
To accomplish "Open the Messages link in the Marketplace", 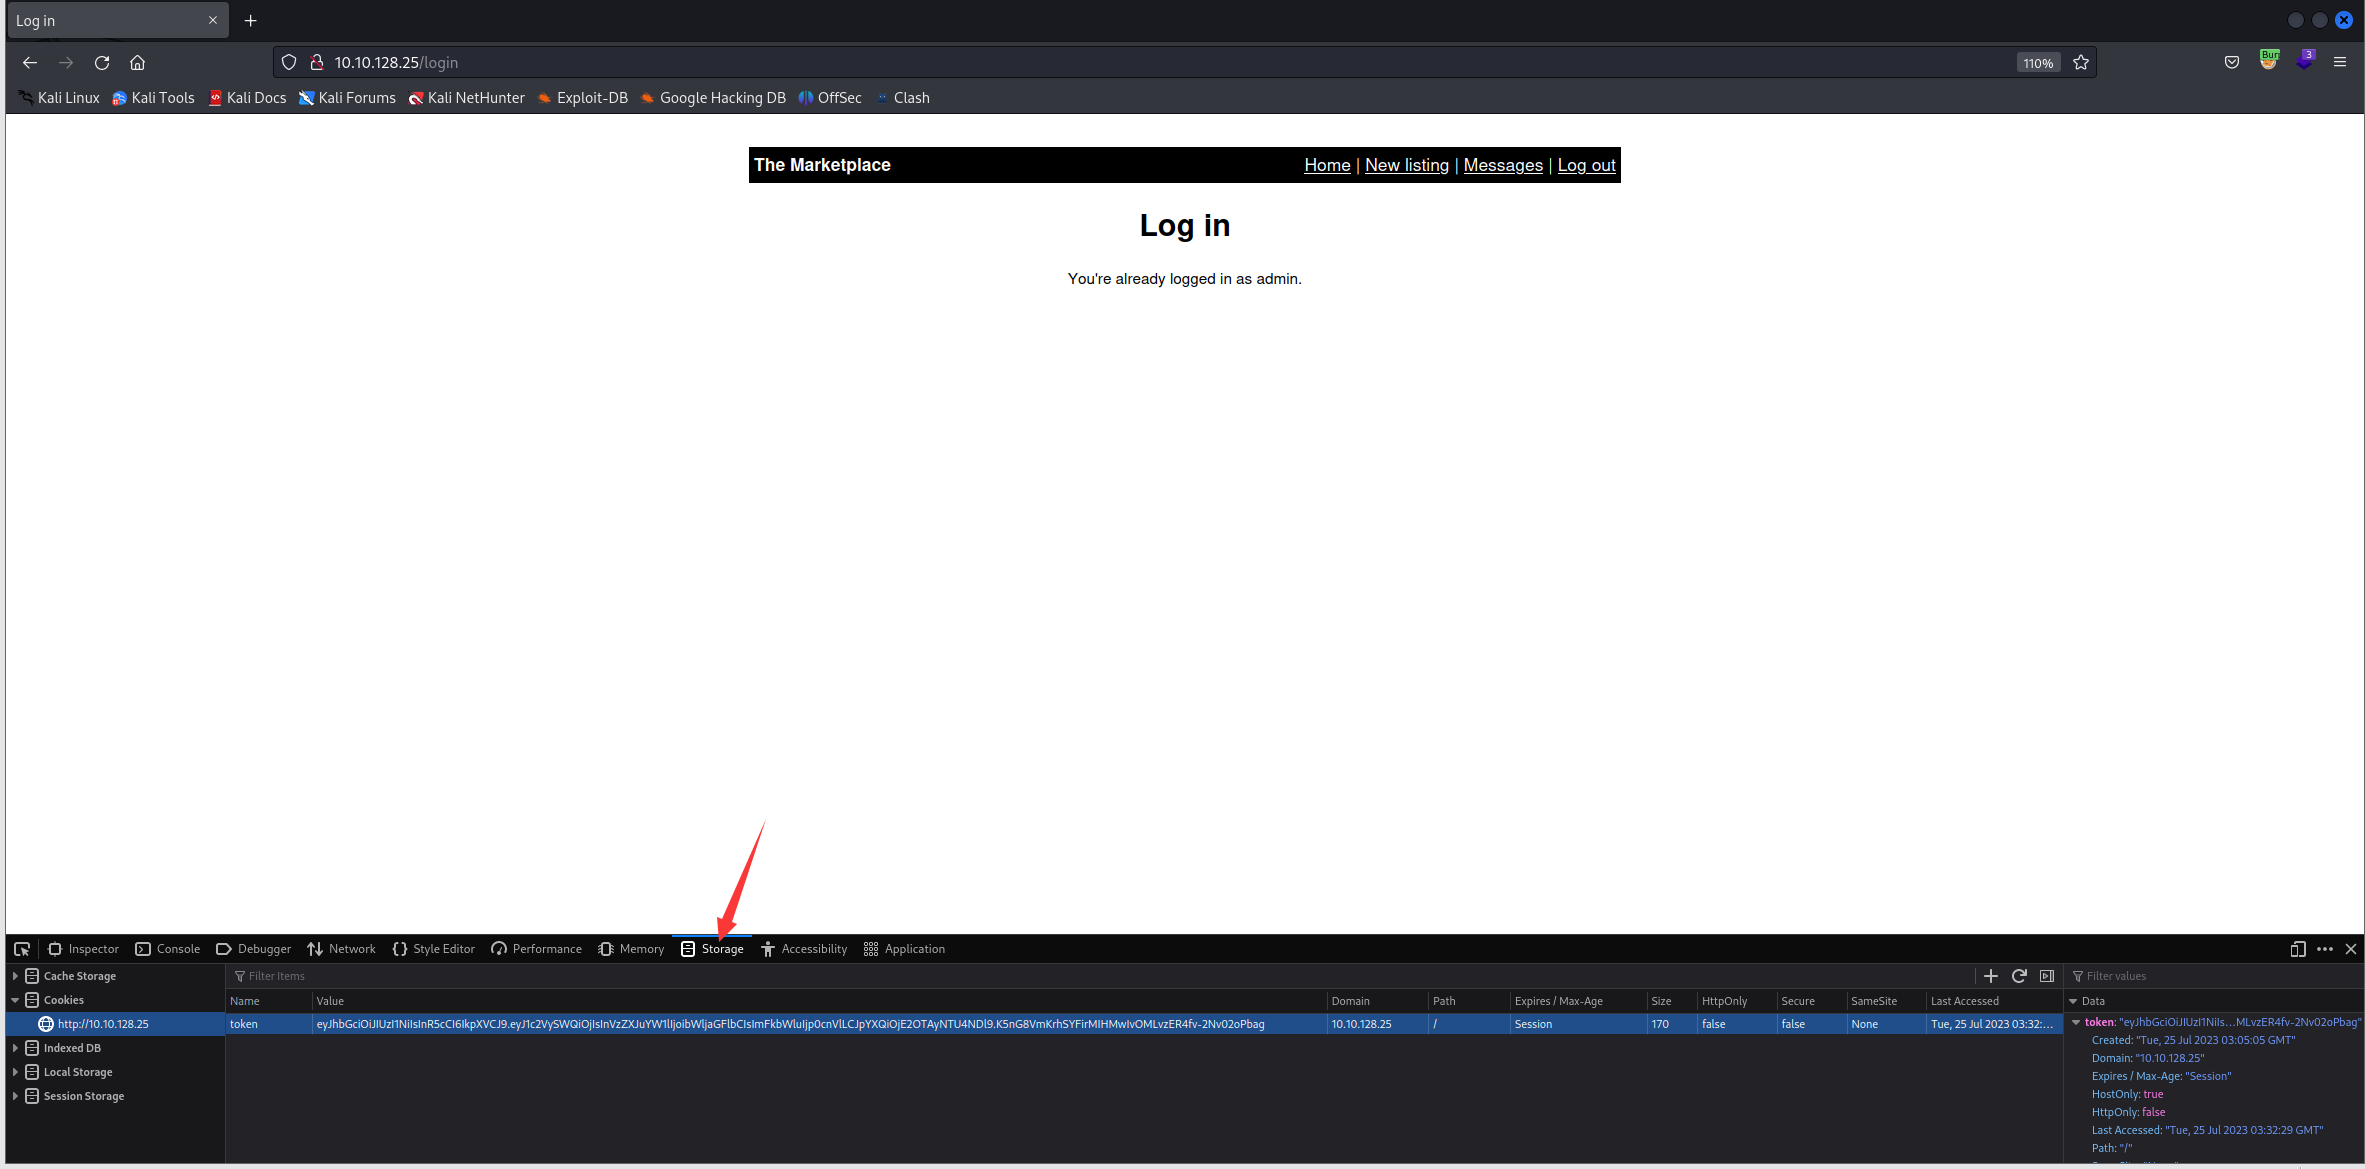I will [x=1502, y=165].
